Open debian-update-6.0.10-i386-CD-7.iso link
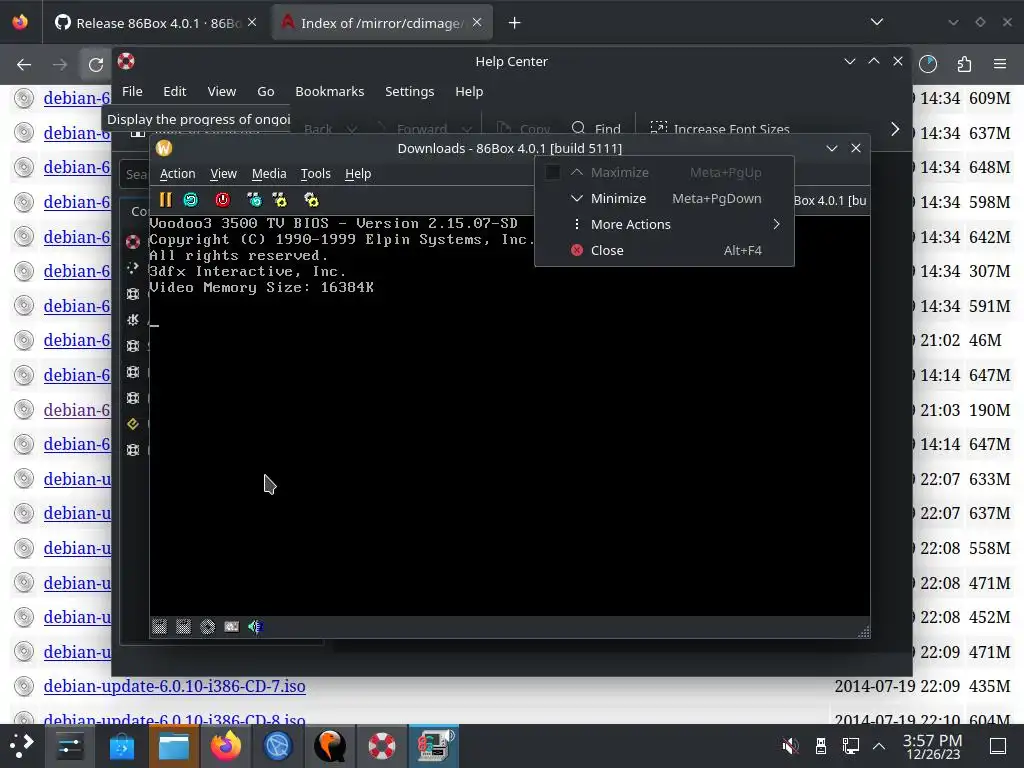1024x768 pixels. [x=174, y=686]
